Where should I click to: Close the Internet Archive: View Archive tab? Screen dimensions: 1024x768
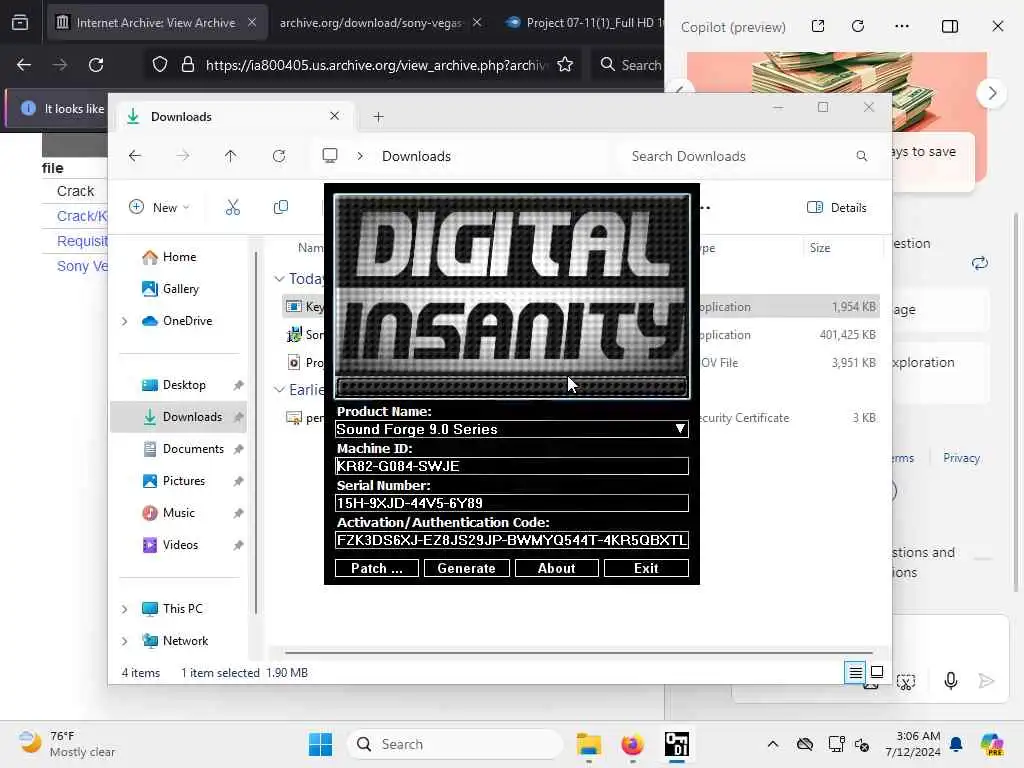pyautogui.click(x=252, y=22)
